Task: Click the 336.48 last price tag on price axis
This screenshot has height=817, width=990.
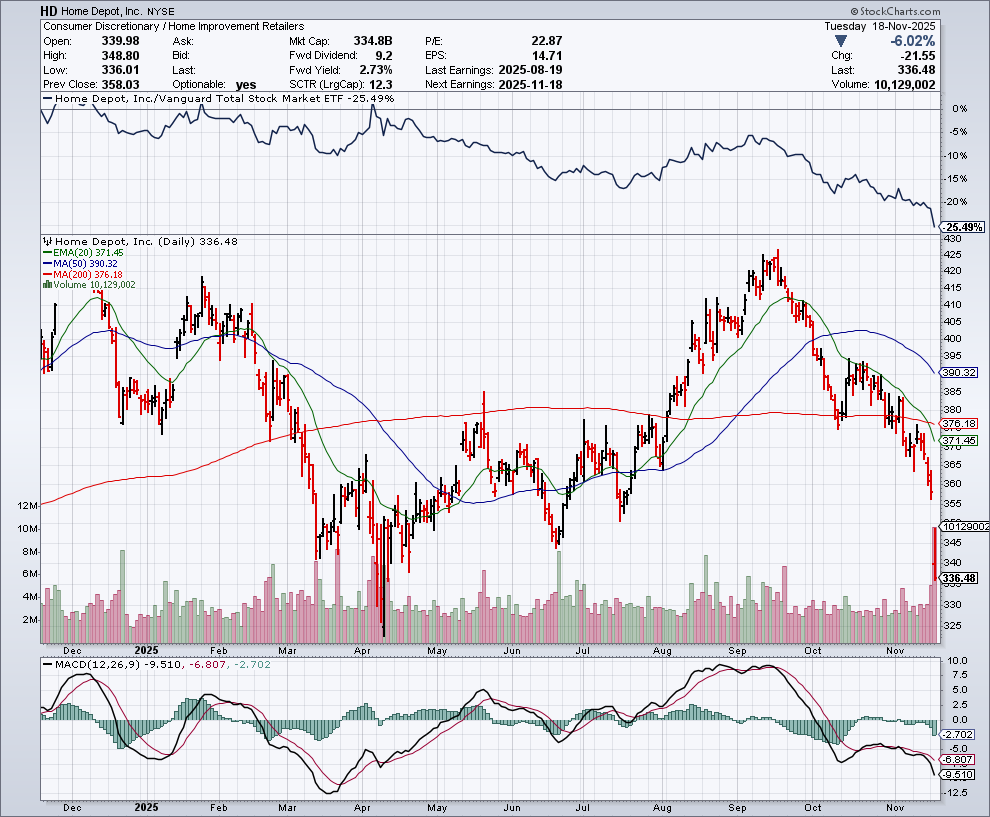Action: [960, 579]
